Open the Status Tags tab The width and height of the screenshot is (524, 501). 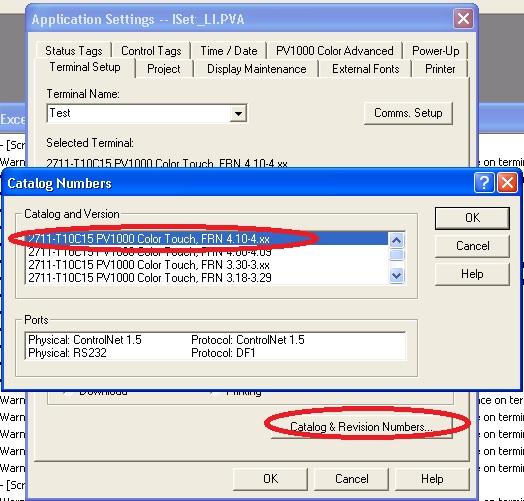74,51
